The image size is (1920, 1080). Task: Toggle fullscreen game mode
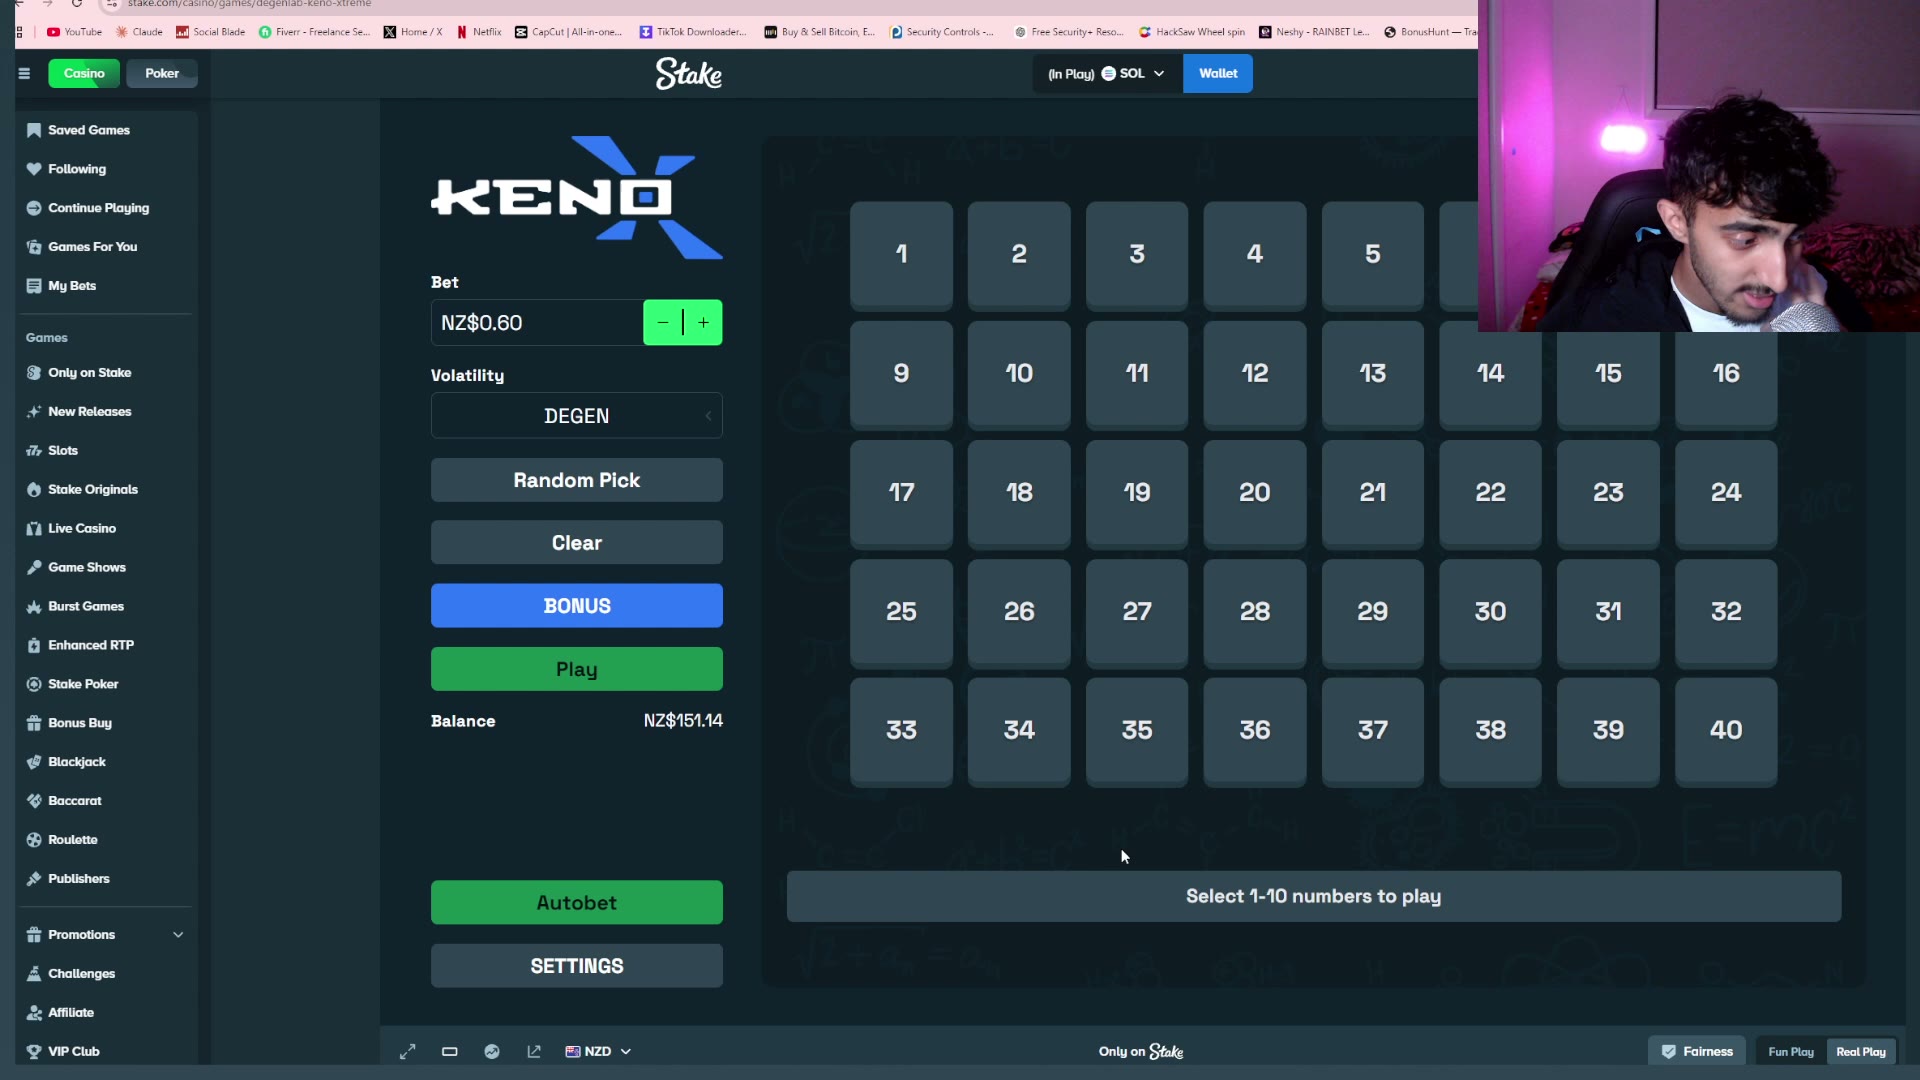click(x=408, y=1052)
